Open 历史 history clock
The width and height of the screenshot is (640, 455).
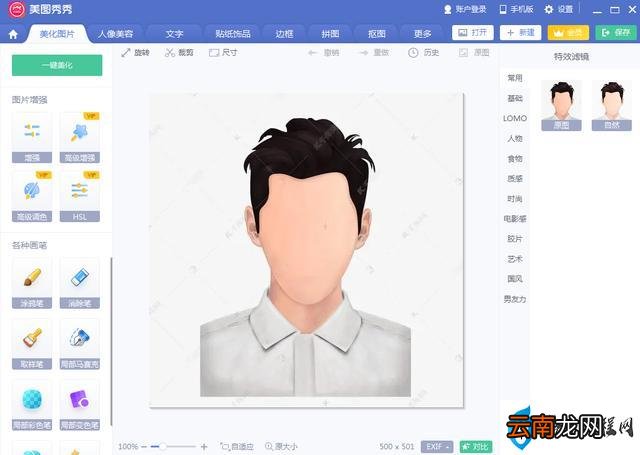tap(424, 53)
